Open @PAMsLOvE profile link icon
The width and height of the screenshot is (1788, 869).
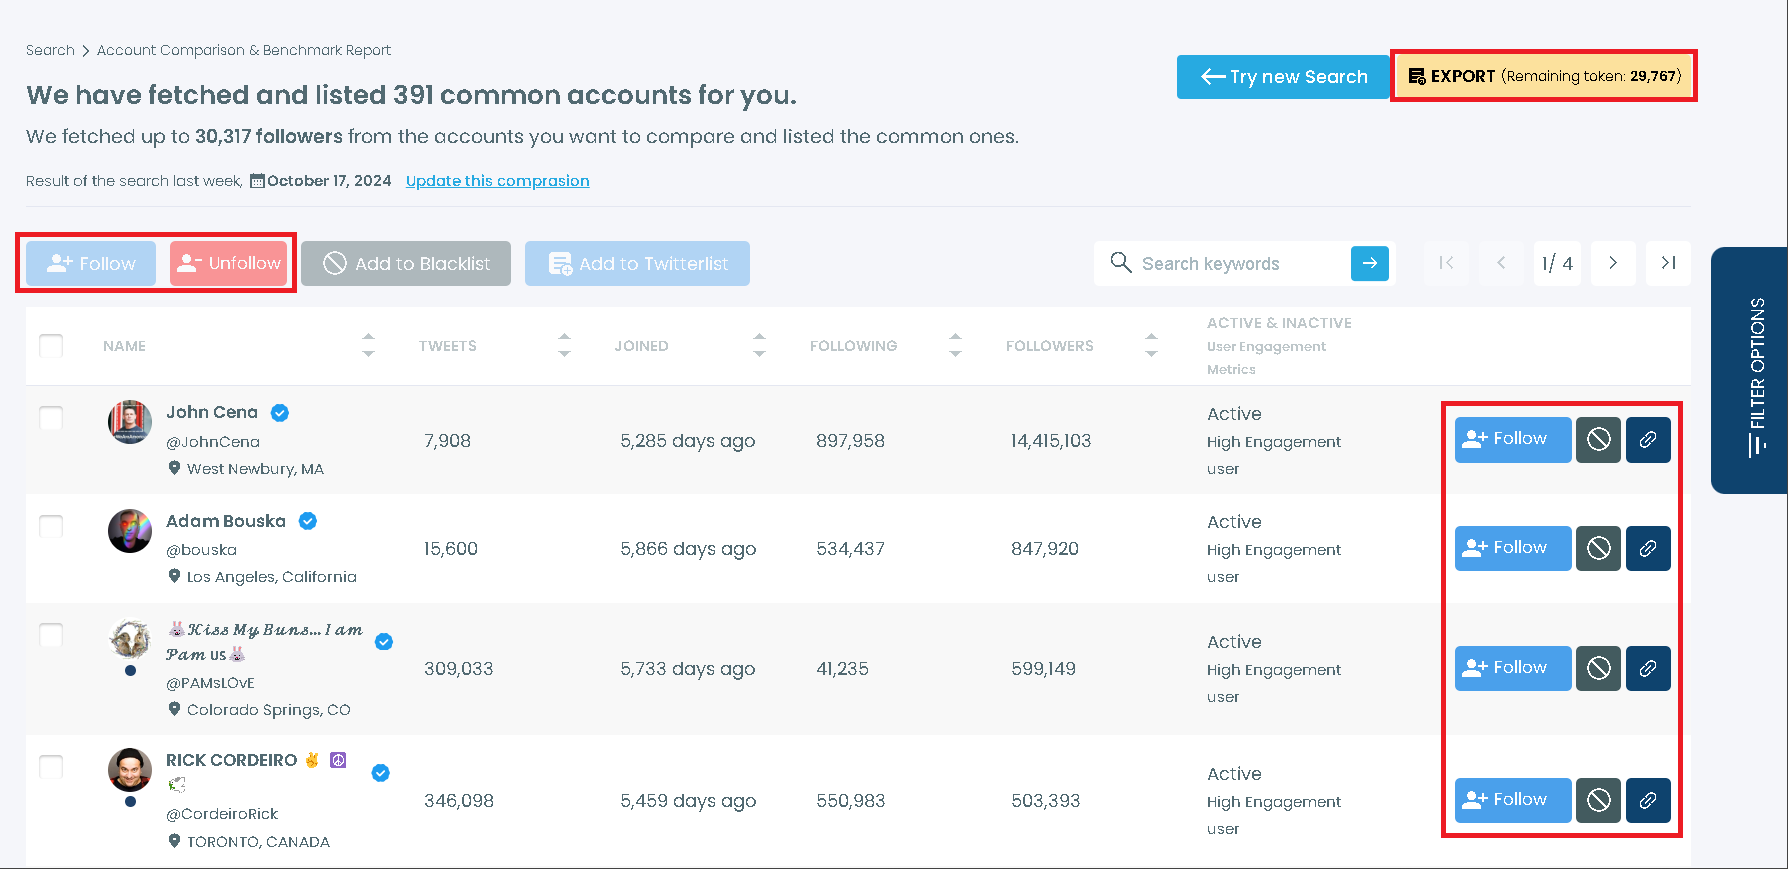point(1648,668)
